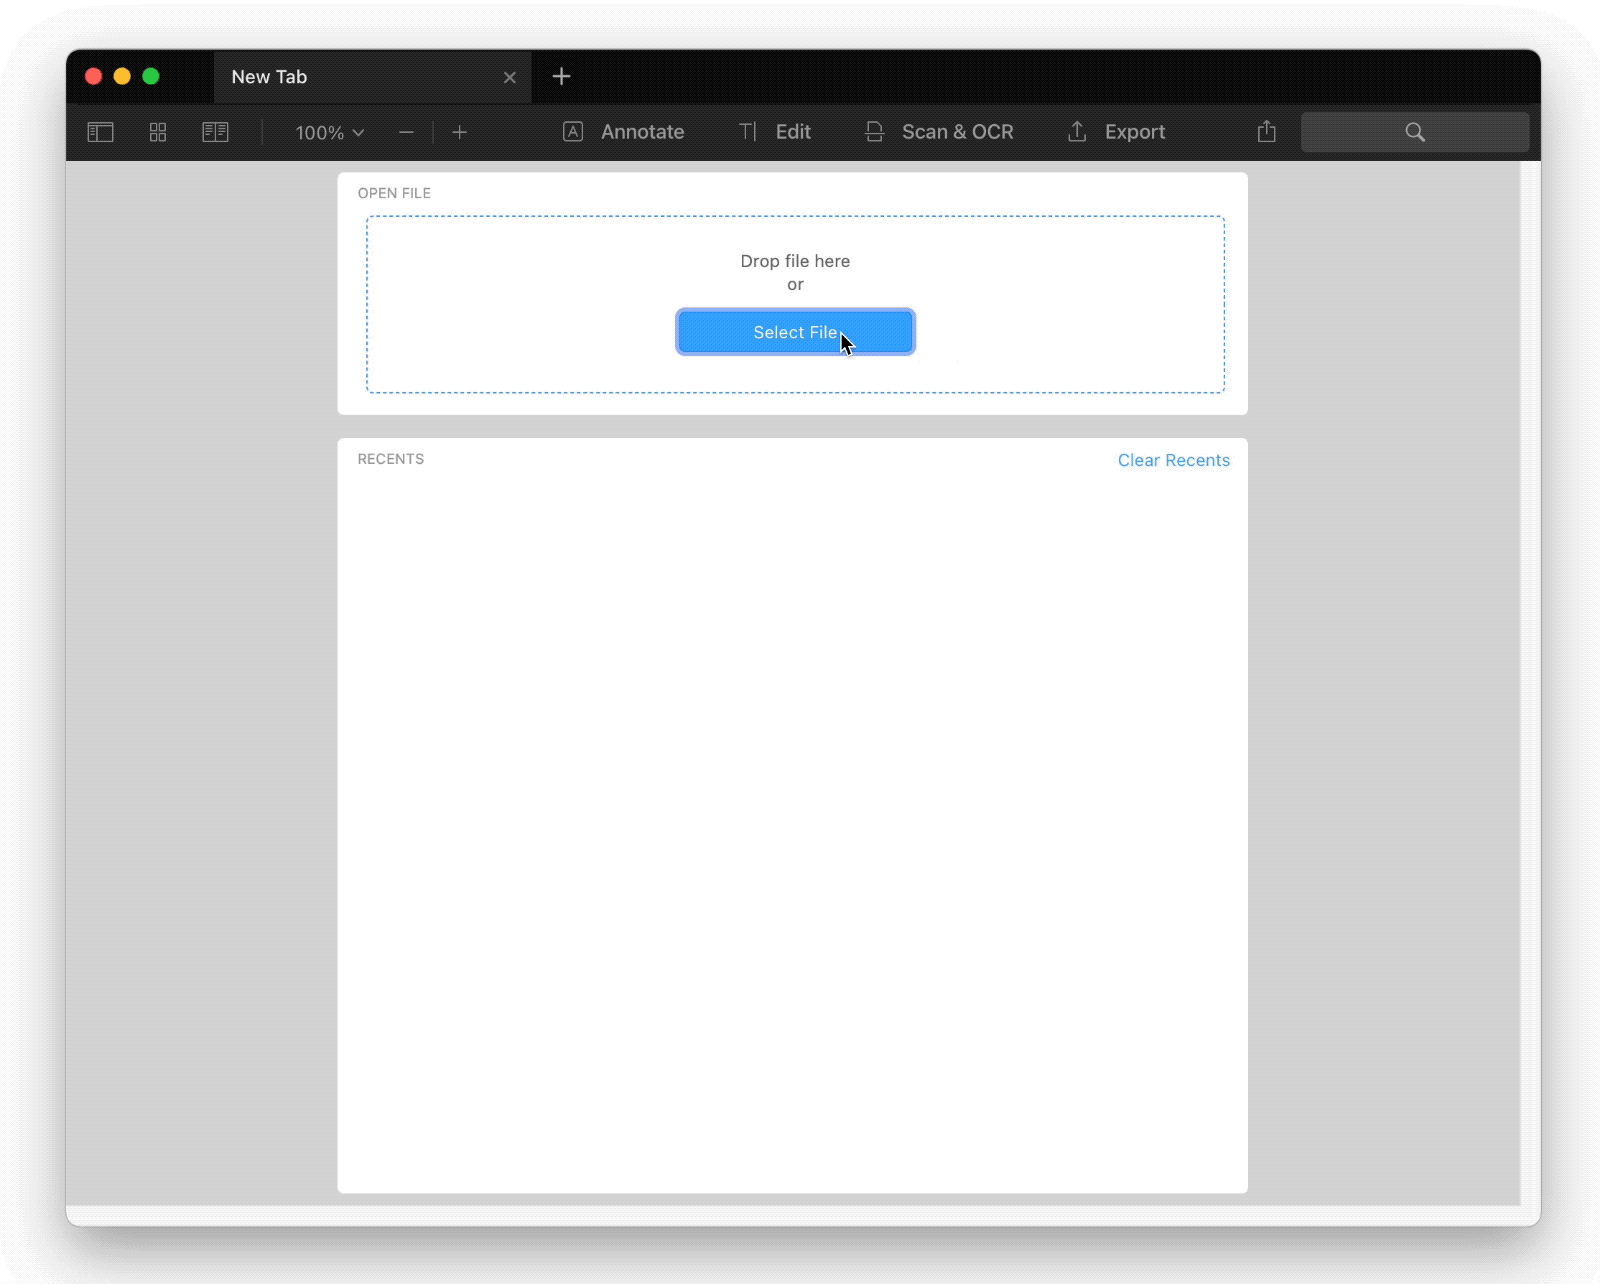Open the Export option
1600x1284 pixels.
coord(1116,132)
